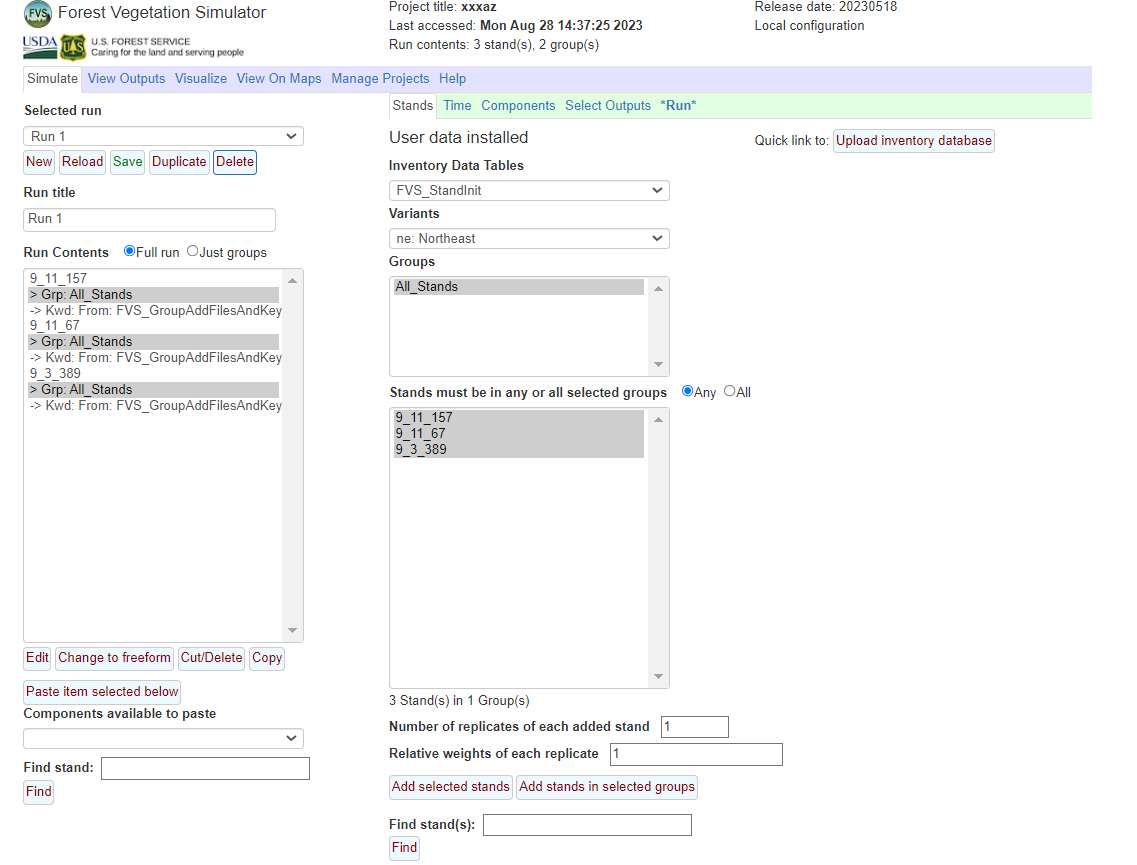Switch to the Simulate tab
Viewport: 1137px width, 865px height.
coord(52,78)
